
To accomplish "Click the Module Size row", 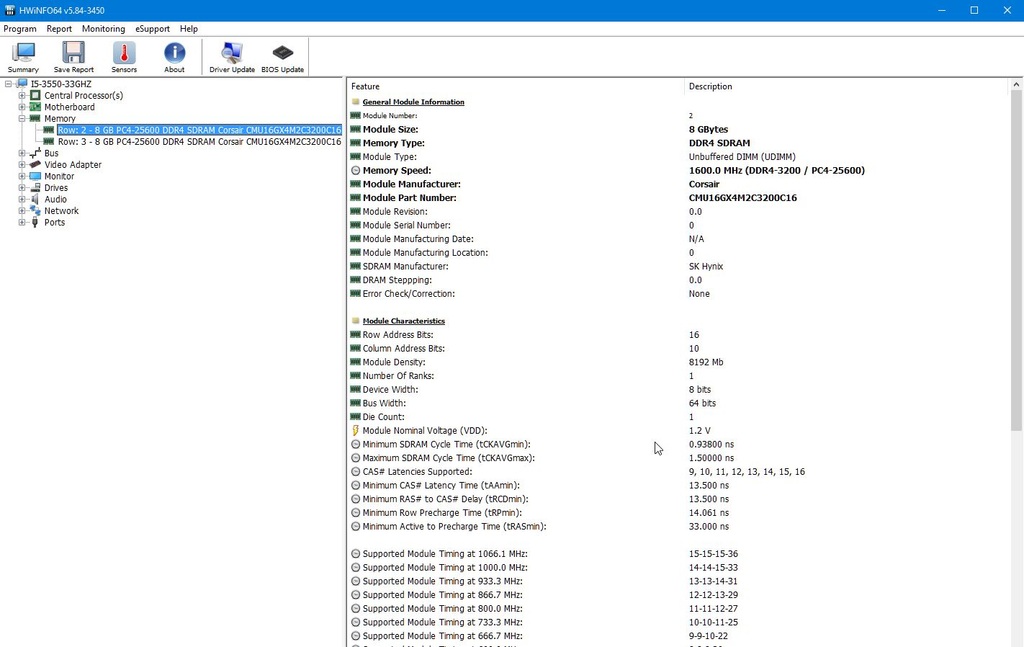I will tap(679, 129).
